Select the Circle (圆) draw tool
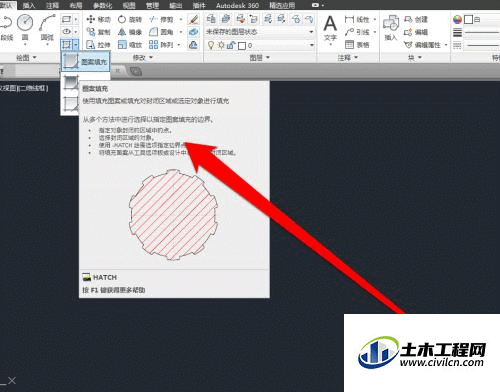500x392 pixels. [x=25, y=28]
